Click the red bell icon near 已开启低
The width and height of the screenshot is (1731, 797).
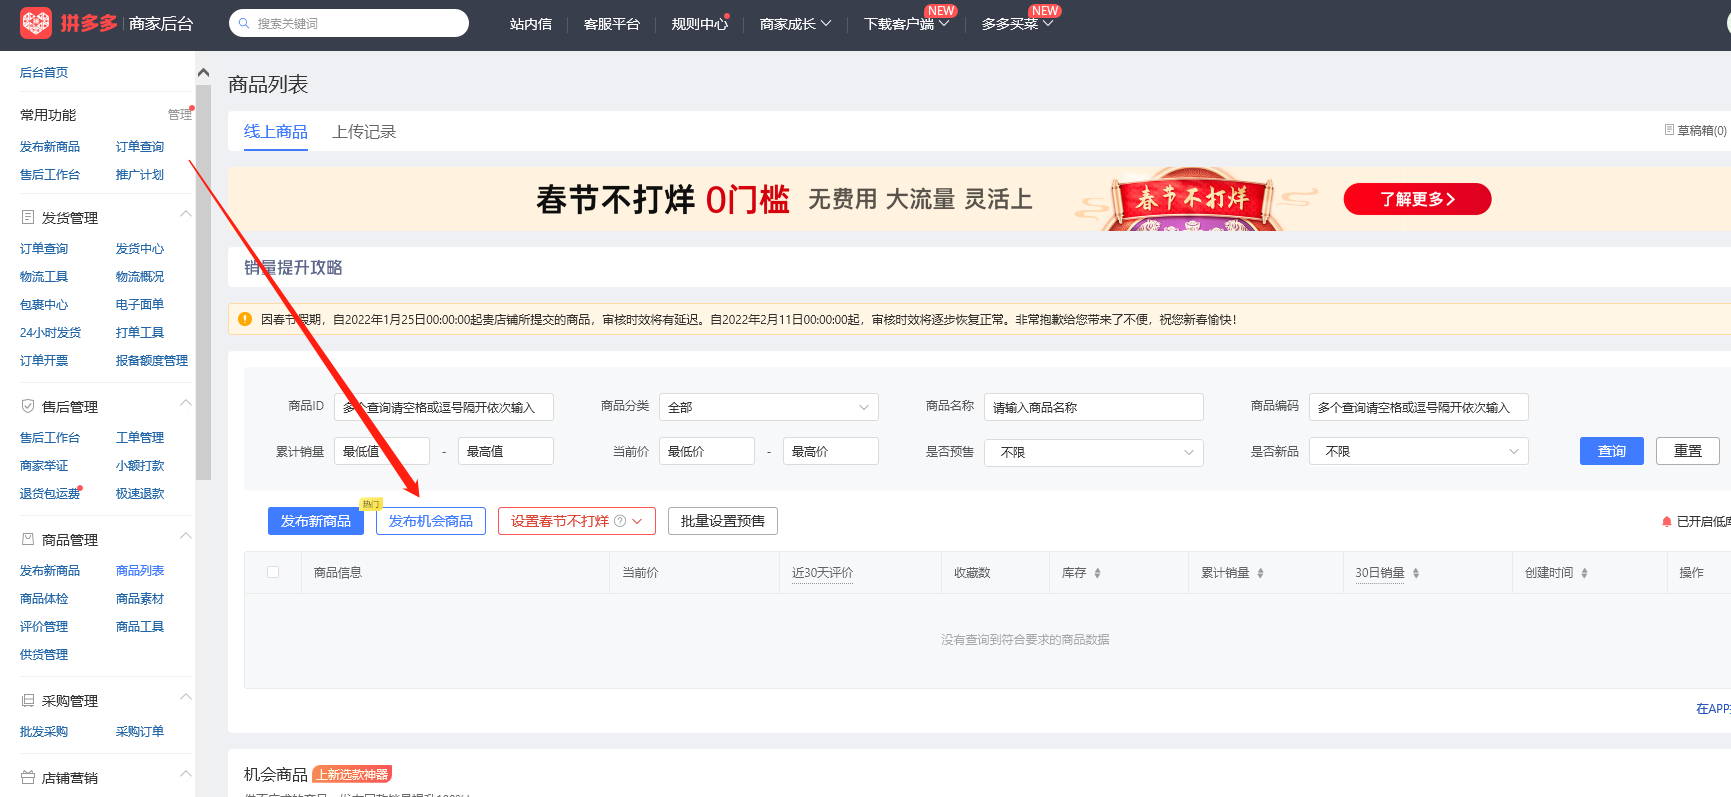point(1667,521)
